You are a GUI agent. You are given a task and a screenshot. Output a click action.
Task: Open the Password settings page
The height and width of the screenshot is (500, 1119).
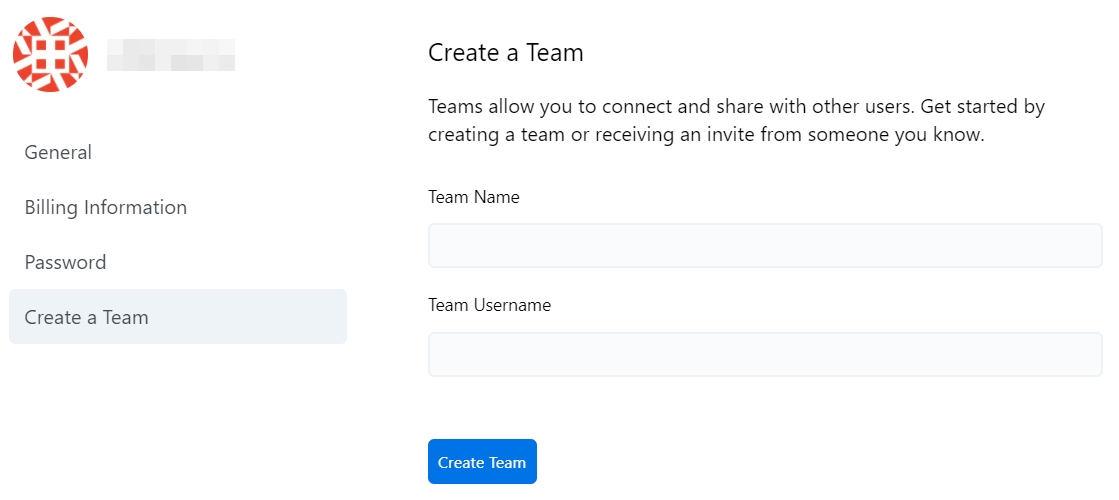65,263
